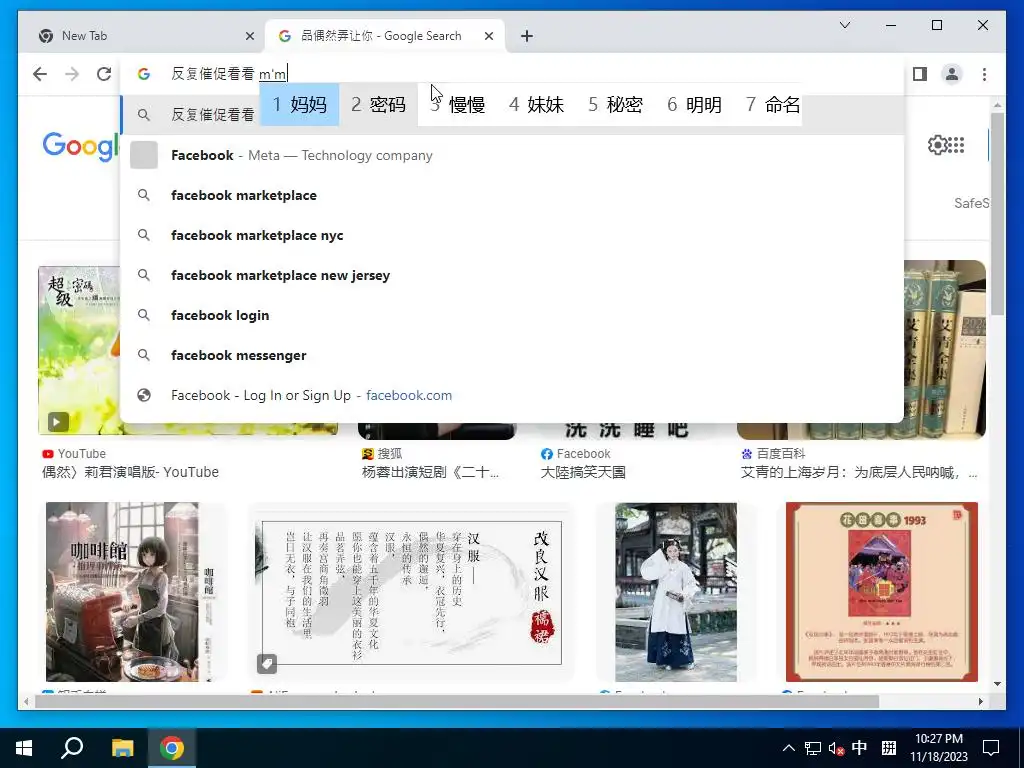This screenshot has width=1024, height=768.
Task: Show hidden system tray icons
Action: pos(788,748)
